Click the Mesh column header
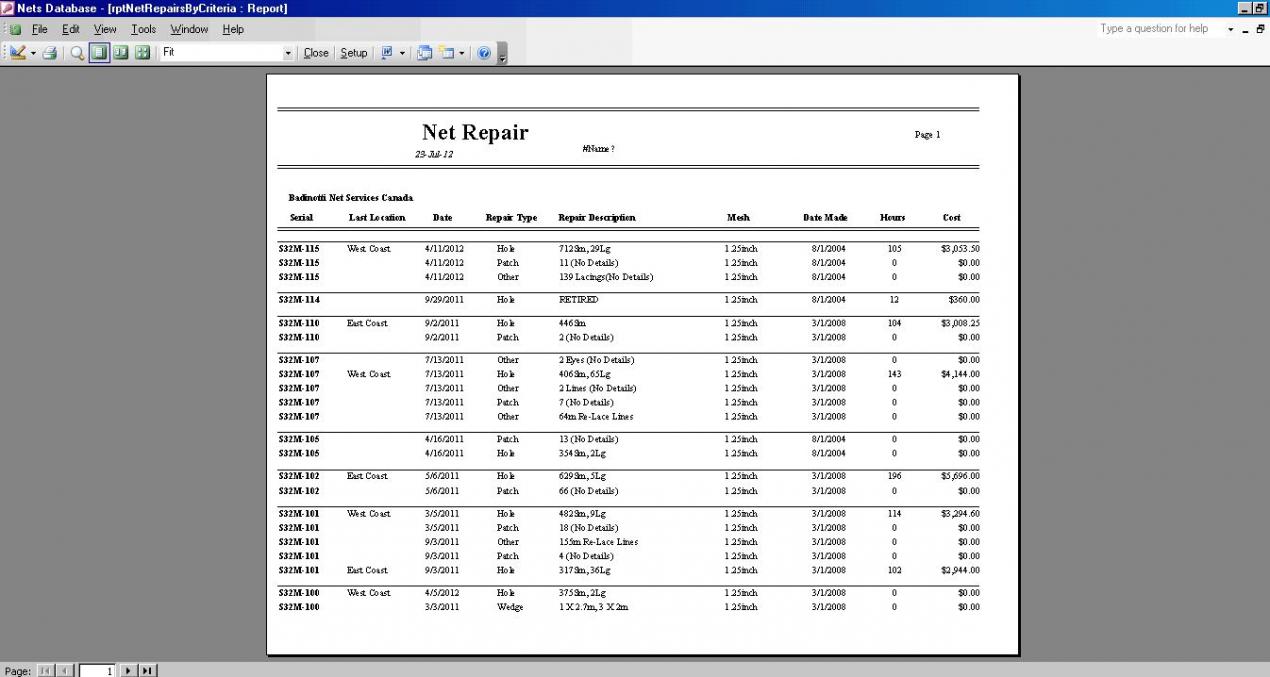1270x677 pixels. click(x=738, y=217)
